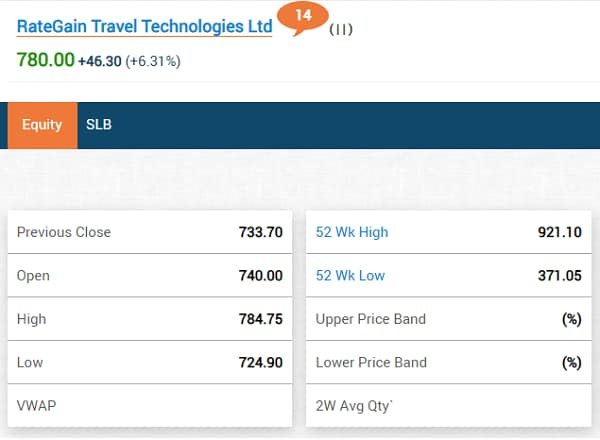The width and height of the screenshot is (600, 440).
Task: Open the RateGain Travel Technologies Ltd link
Action: click(x=144, y=27)
